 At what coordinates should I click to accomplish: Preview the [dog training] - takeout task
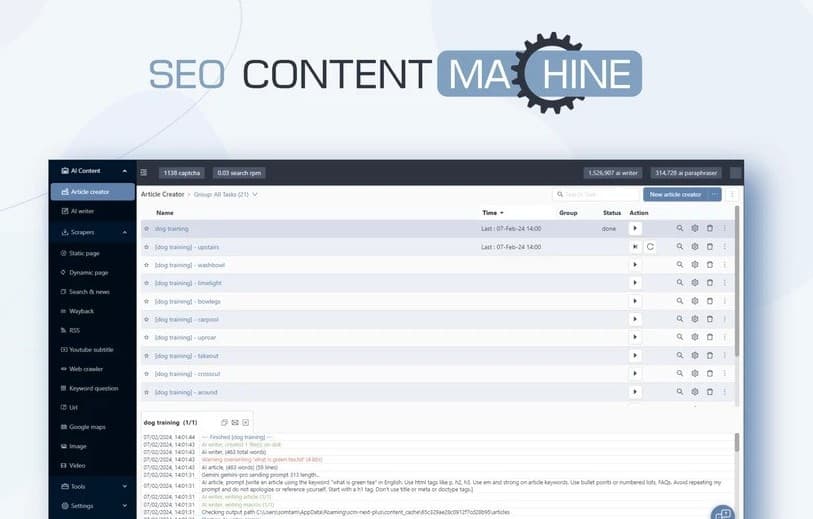(x=680, y=356)
